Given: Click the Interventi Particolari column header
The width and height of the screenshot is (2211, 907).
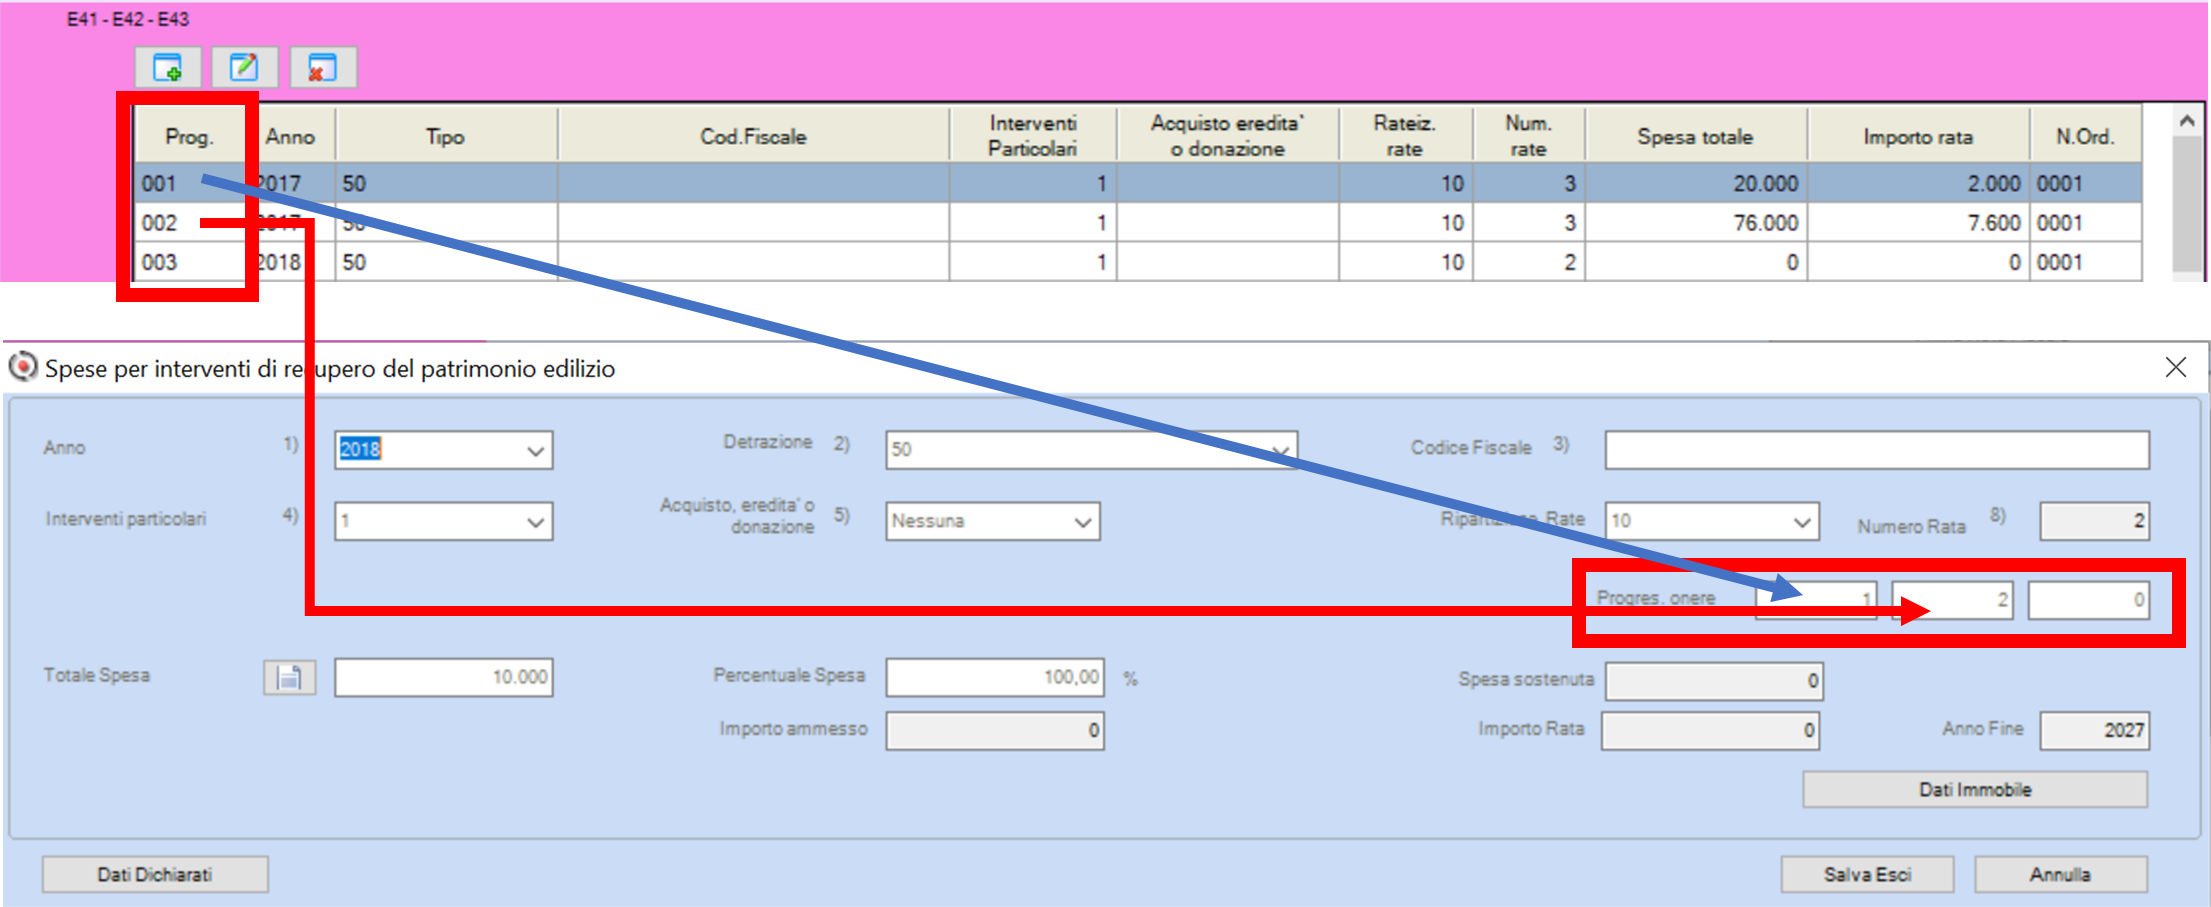Looking at the screenshot, I should point(1032,136).
